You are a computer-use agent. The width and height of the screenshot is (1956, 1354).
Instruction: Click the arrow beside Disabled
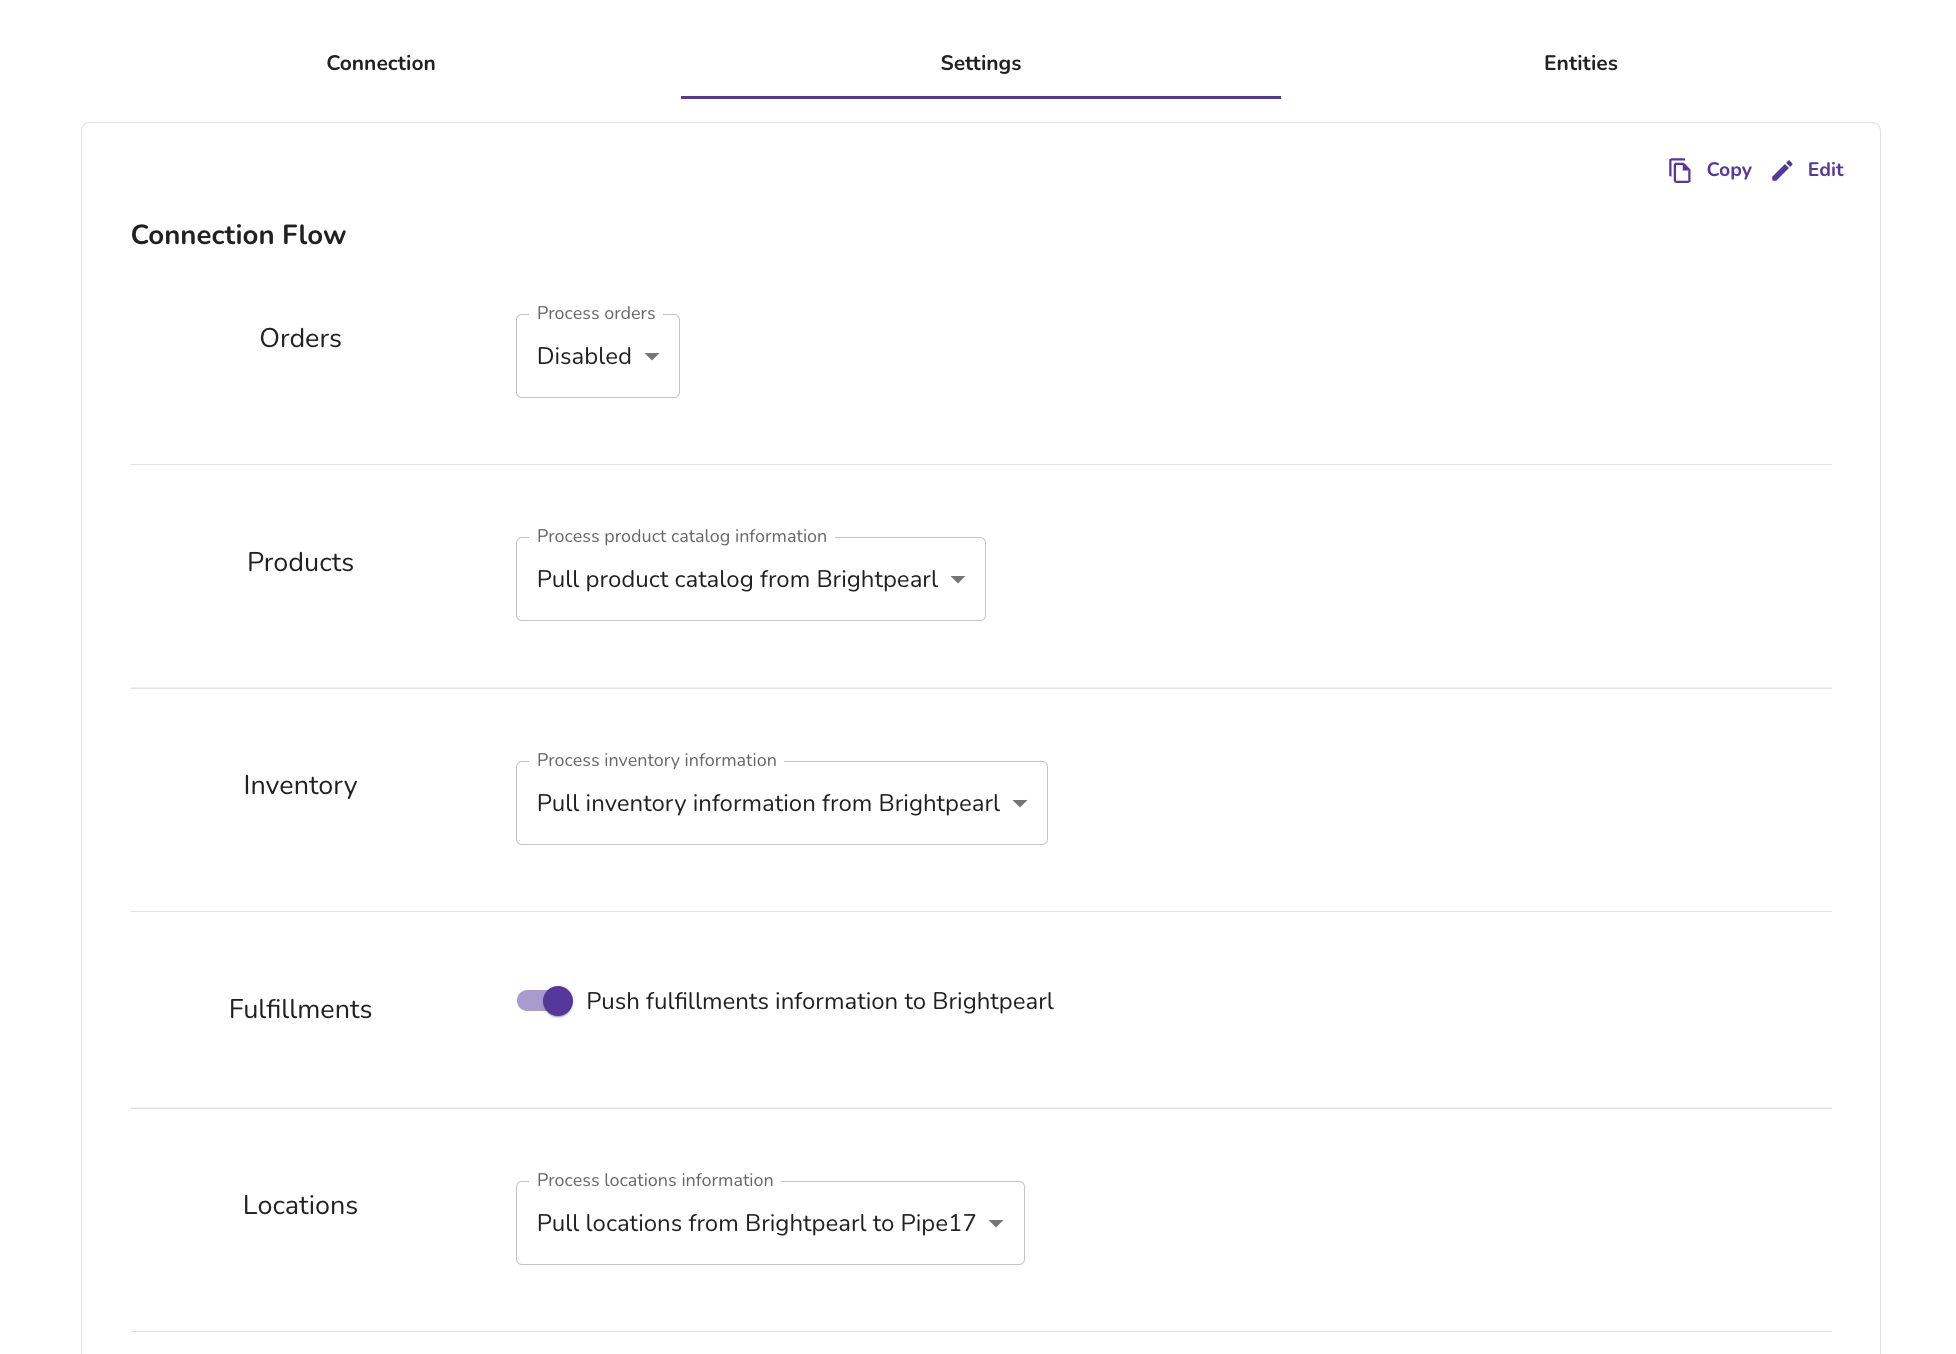click(x=652, y=357)
